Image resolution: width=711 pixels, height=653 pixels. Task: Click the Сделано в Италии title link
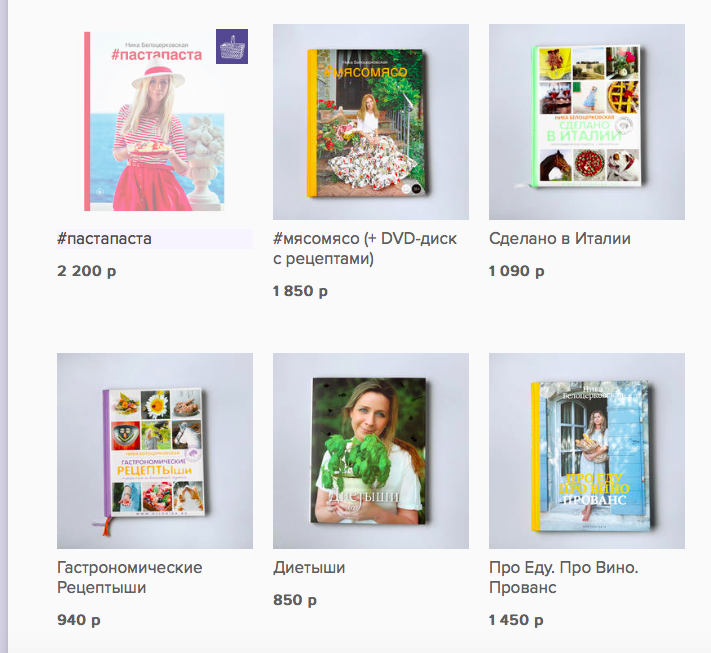tap(560, 239)
